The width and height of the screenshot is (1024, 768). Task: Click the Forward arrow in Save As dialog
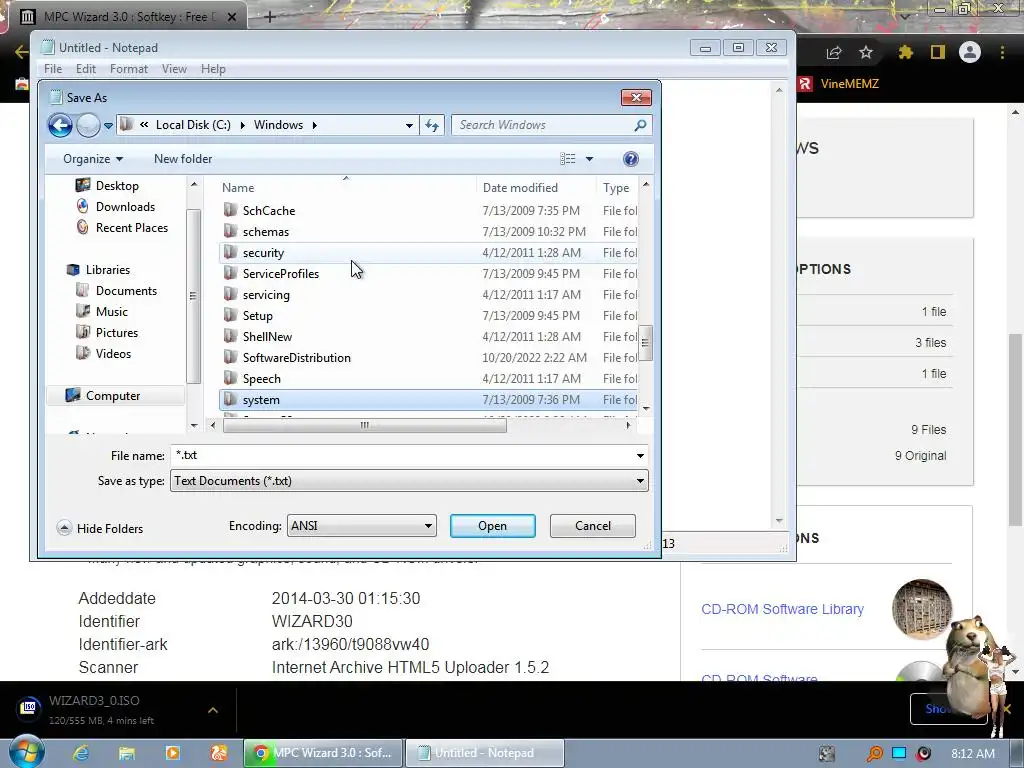pos(88,125)
